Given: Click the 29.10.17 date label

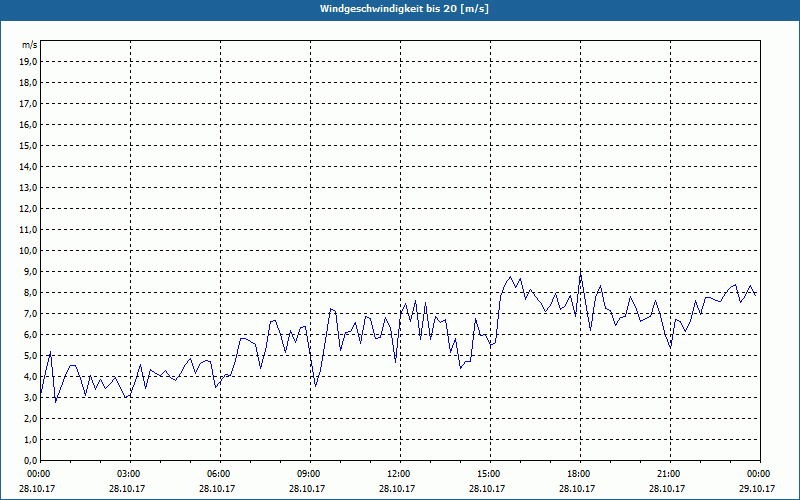Looking at the screenshot, I should 757,488.
